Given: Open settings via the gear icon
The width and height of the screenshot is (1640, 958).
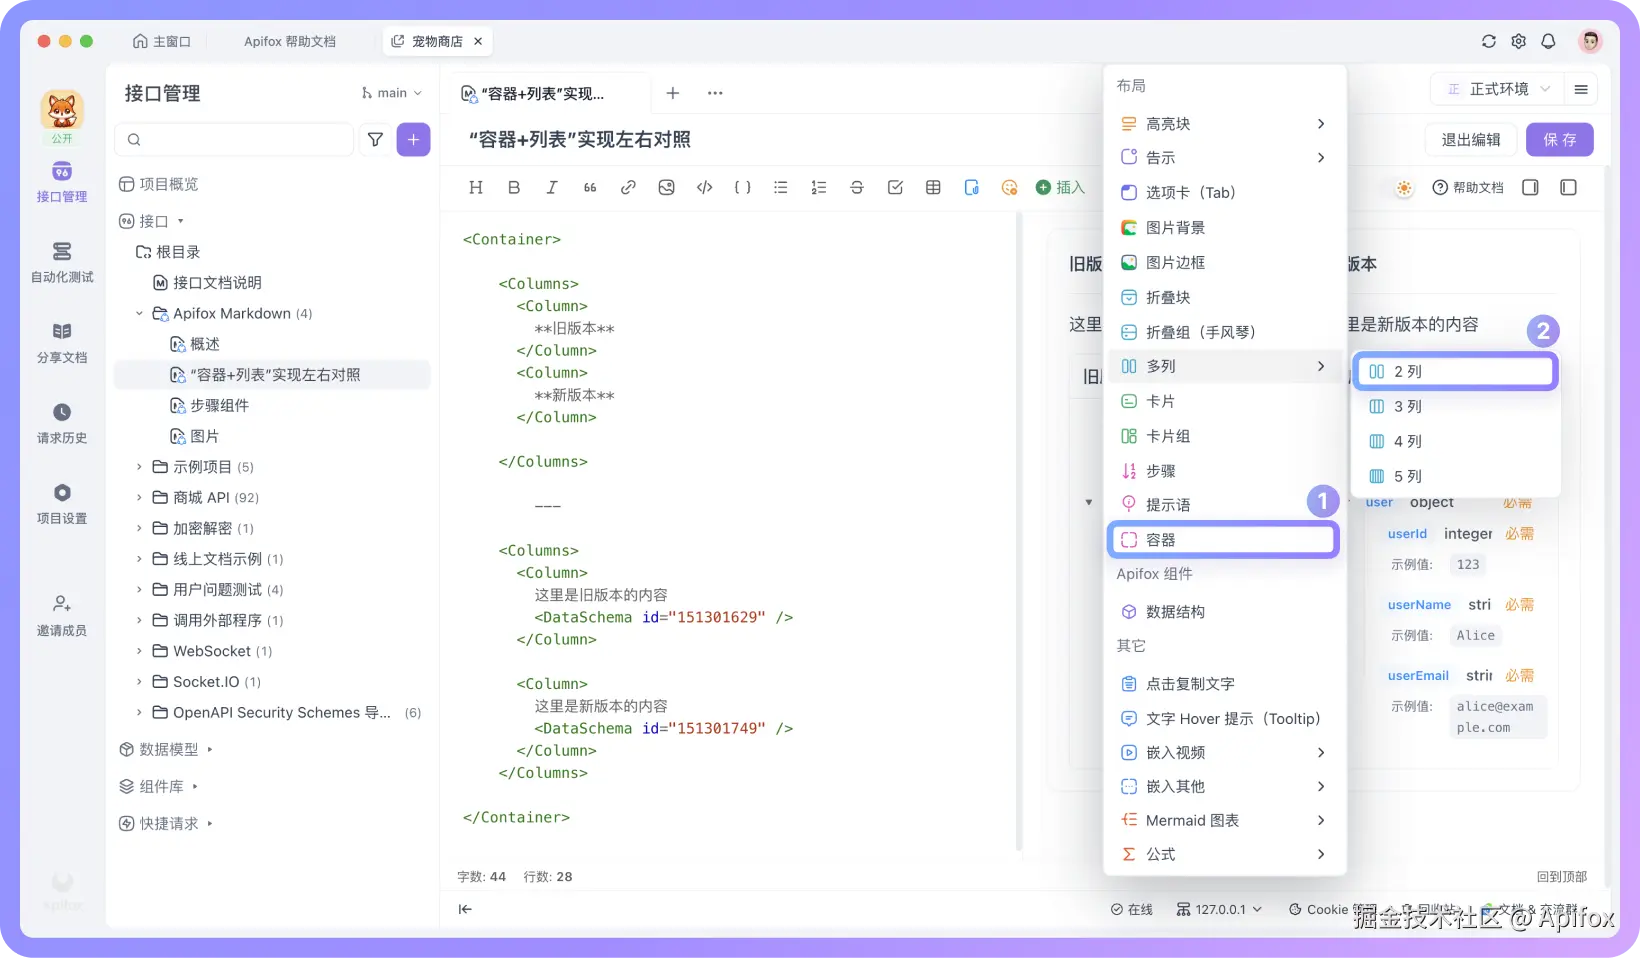Looking at the screenshot, I should [1519, 41].
